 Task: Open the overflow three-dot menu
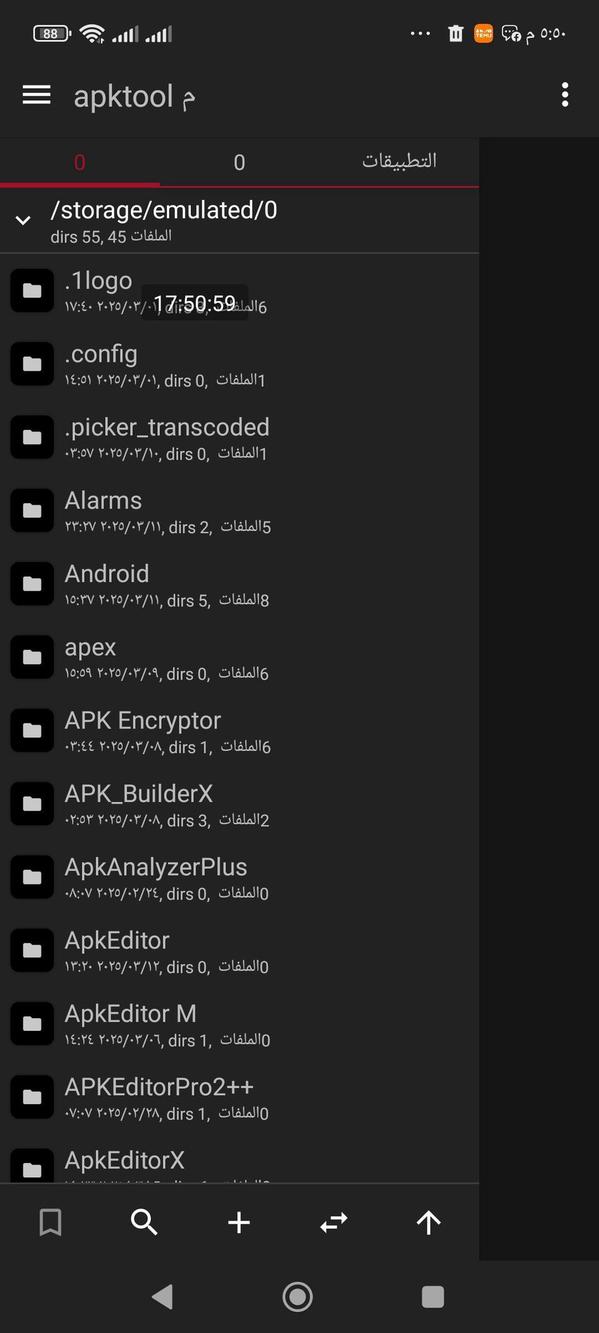pyautogui.click(x=564, y=95)
